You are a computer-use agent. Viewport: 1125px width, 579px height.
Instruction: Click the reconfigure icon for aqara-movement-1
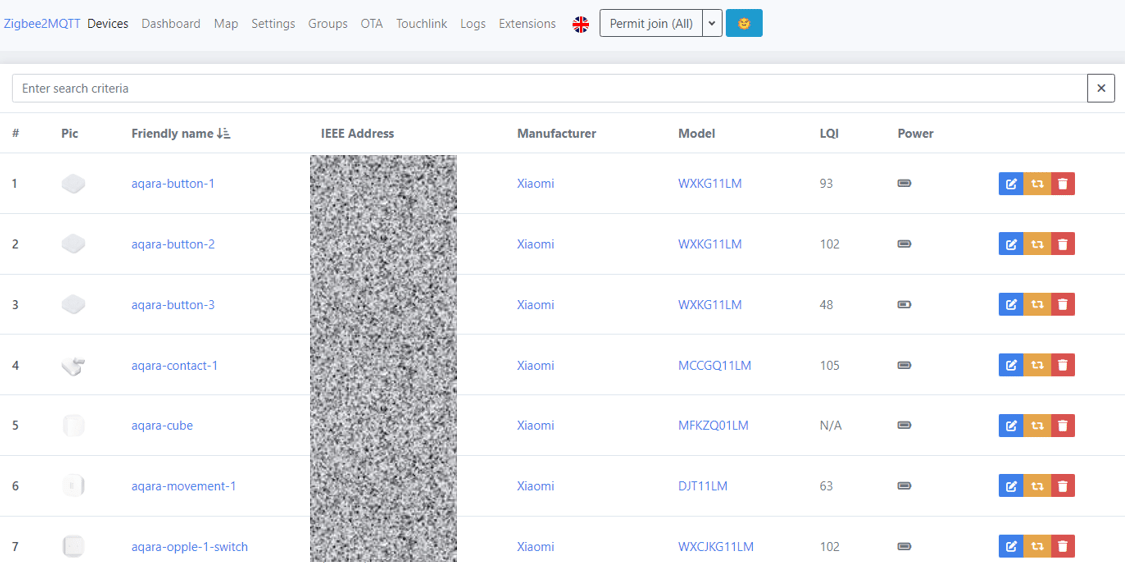[x=1037, y=486]
